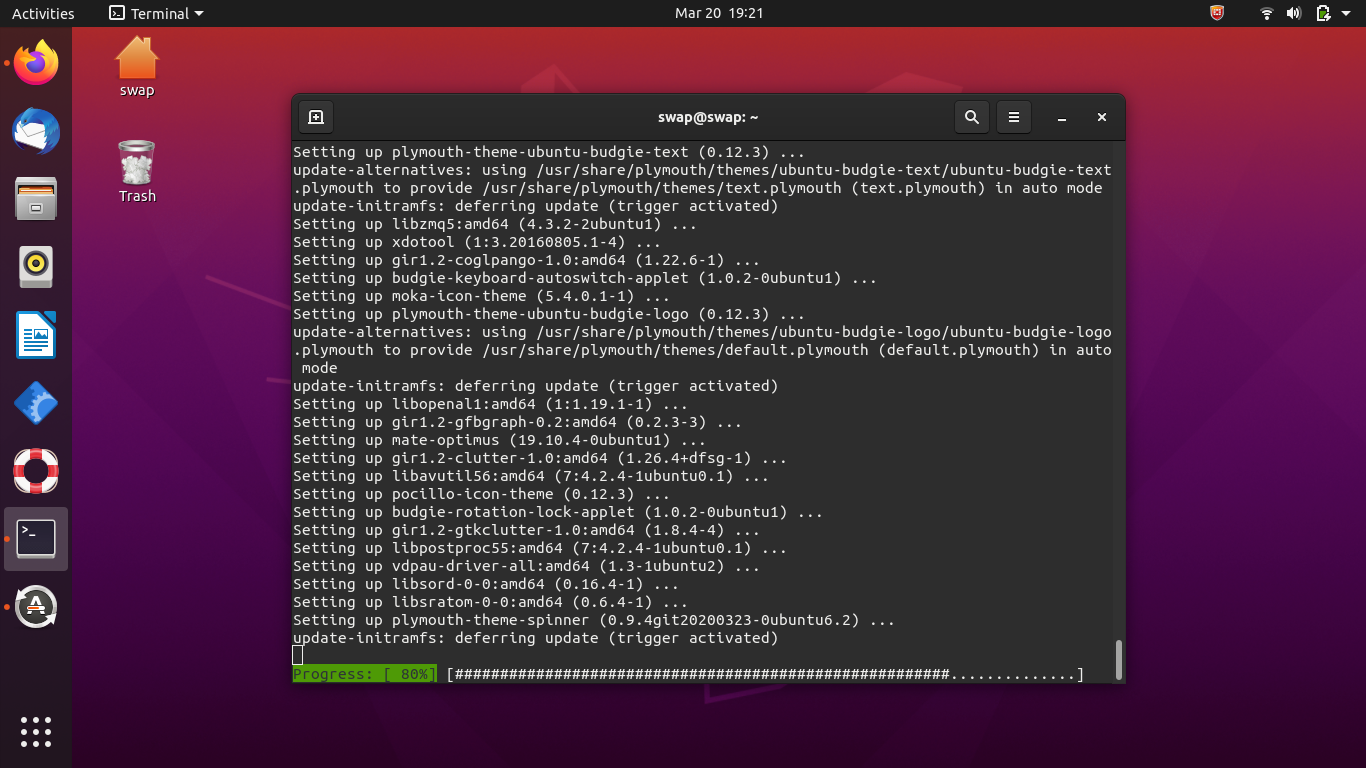Click the 'Setting up libsord-0-0:amd64' line

point(486,584)
